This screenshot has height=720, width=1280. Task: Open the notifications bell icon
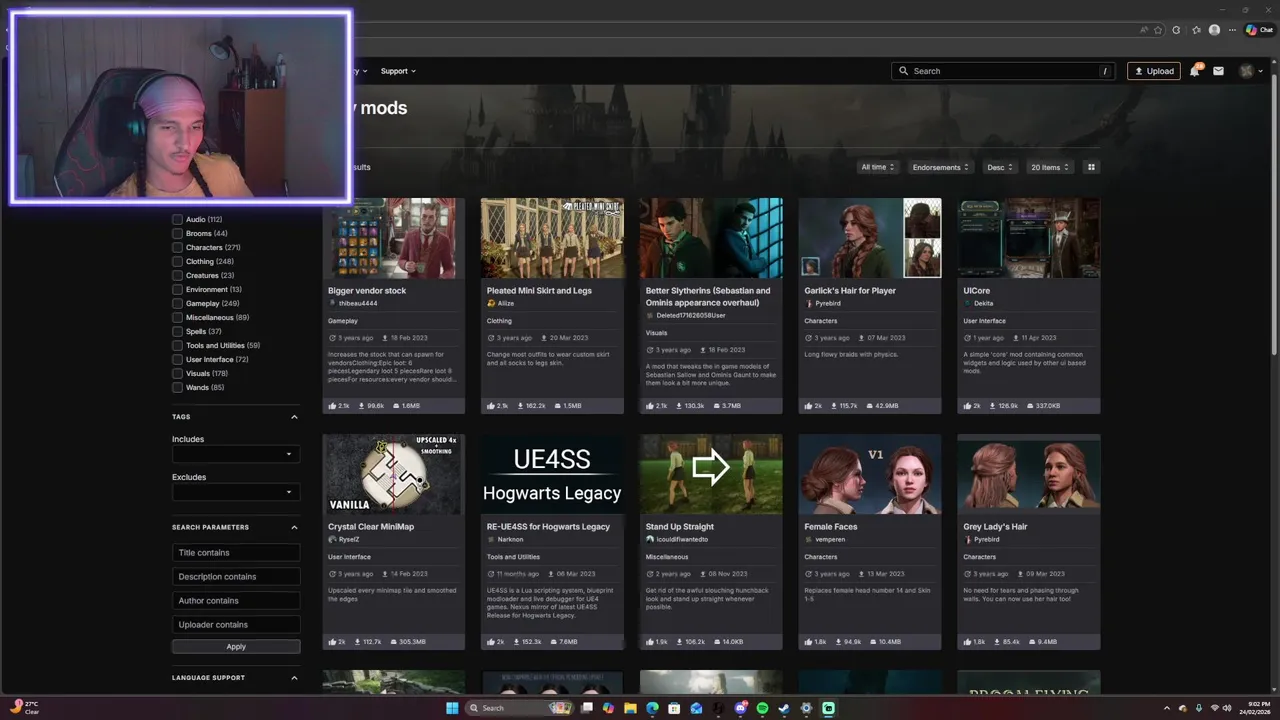[x=1194, y=71]
